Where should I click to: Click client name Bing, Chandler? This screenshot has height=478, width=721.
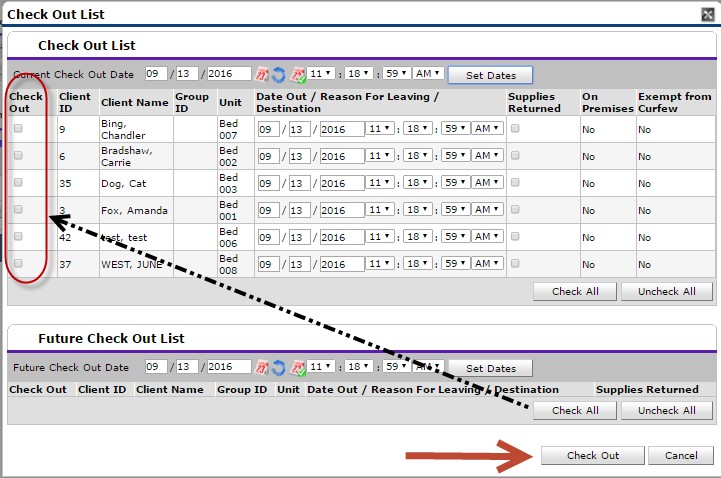coord(123,129)
